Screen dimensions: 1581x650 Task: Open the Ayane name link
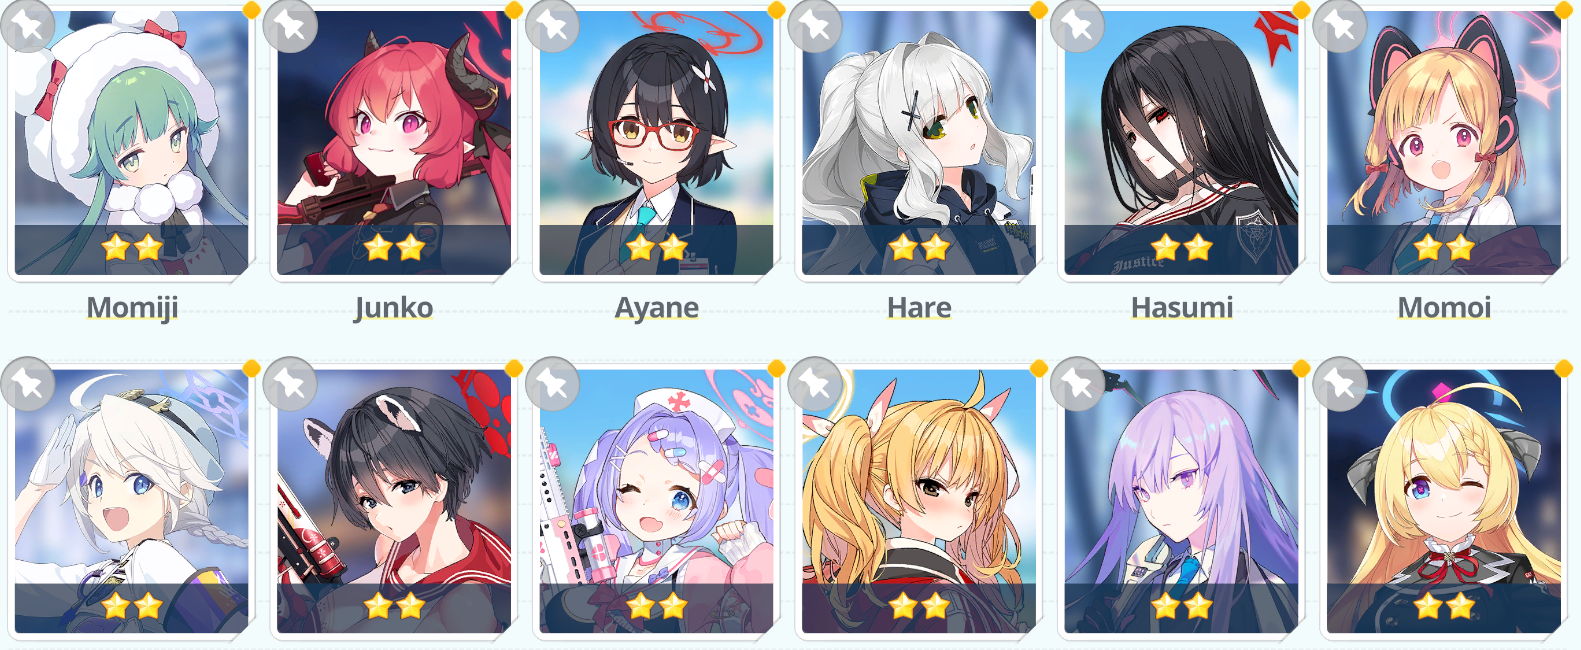tap(656, 307)
